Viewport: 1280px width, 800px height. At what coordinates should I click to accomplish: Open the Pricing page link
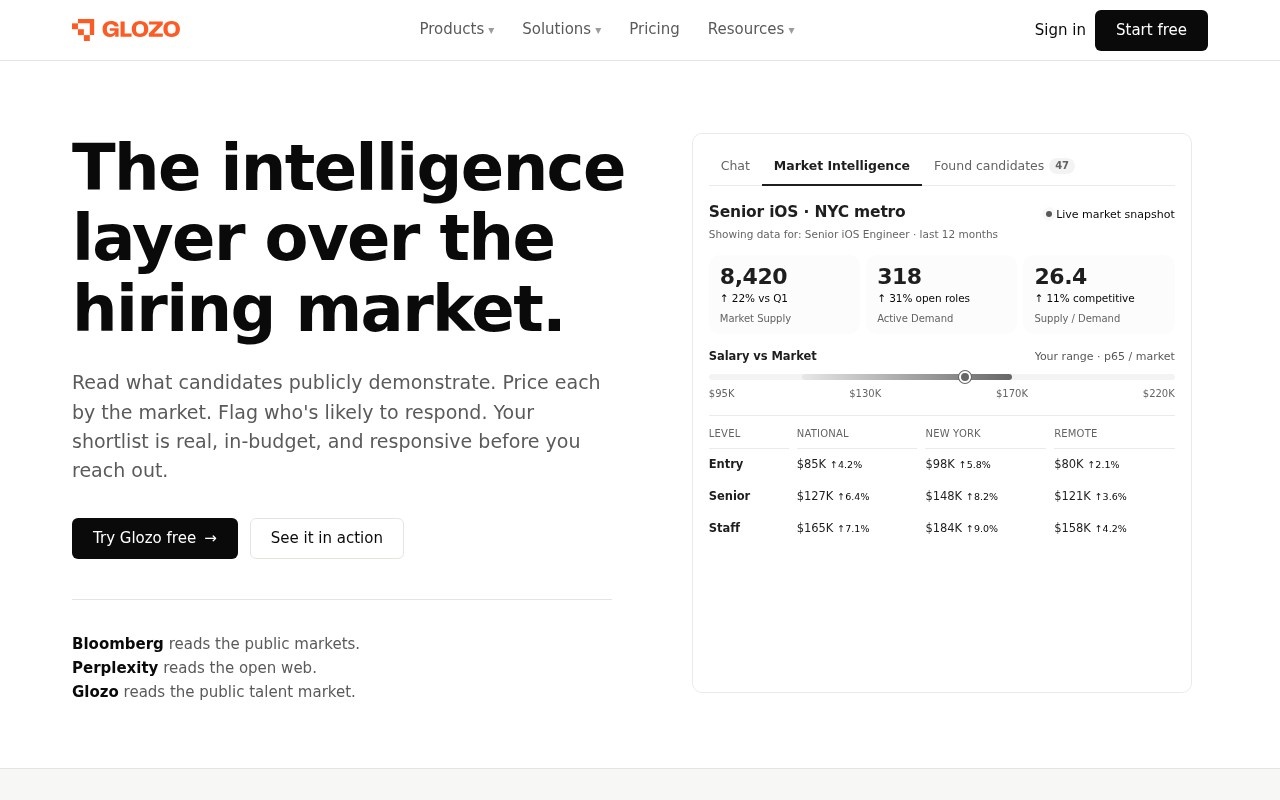click(x=654, y=29)
